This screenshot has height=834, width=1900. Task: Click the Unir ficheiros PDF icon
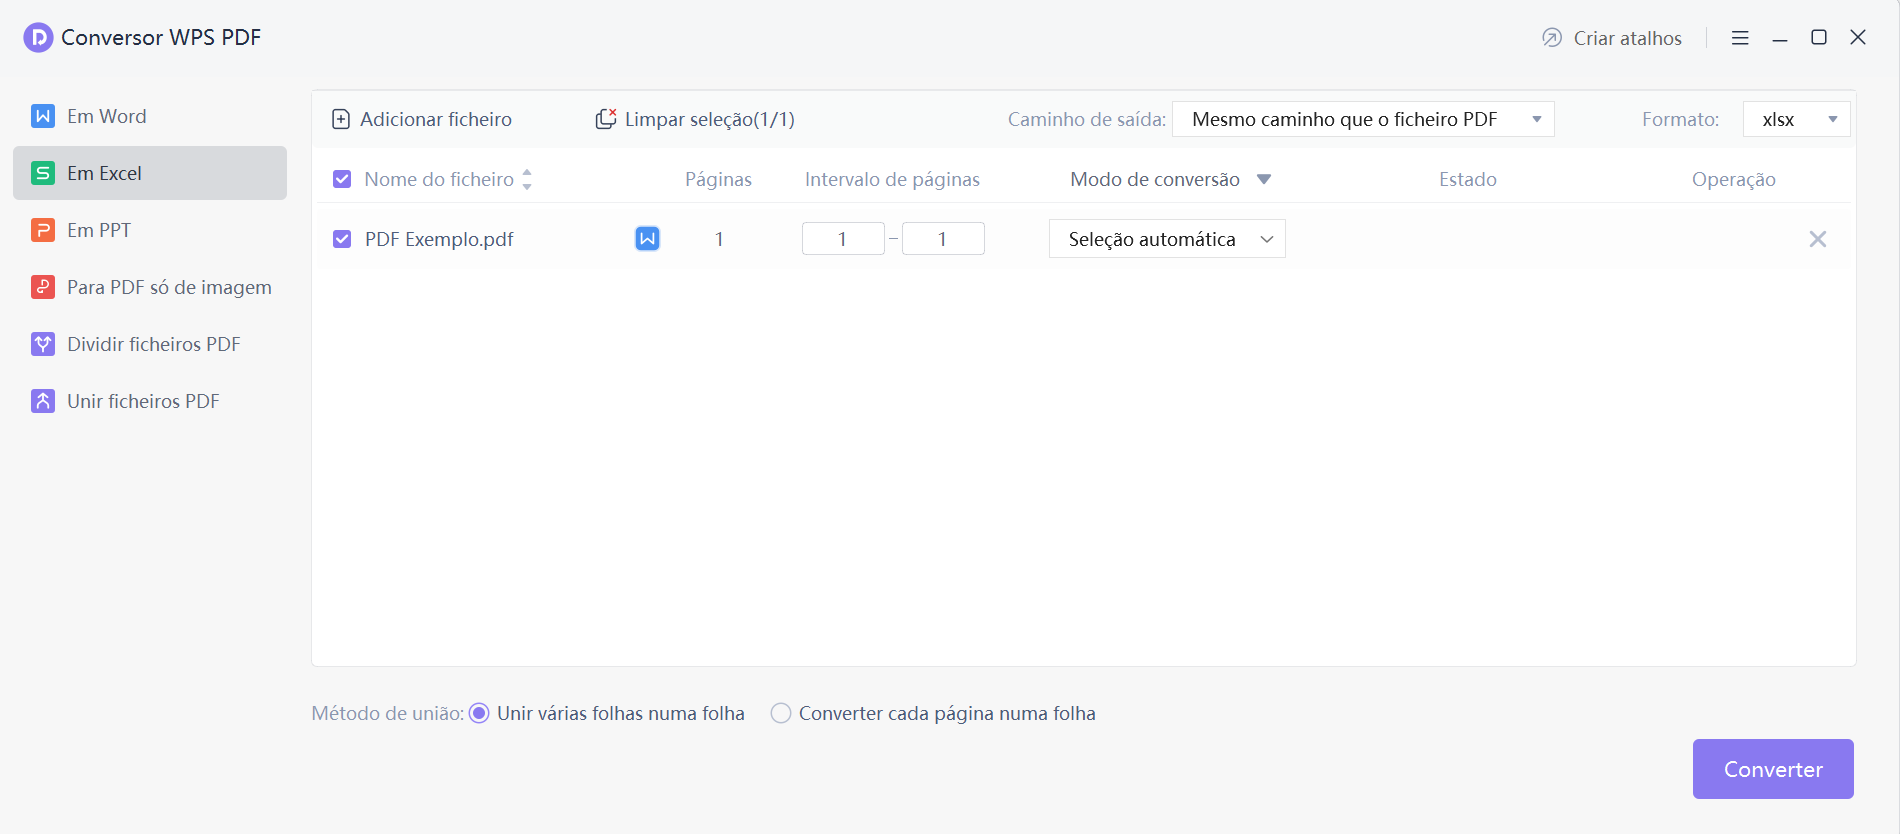(x=43, y=401)
